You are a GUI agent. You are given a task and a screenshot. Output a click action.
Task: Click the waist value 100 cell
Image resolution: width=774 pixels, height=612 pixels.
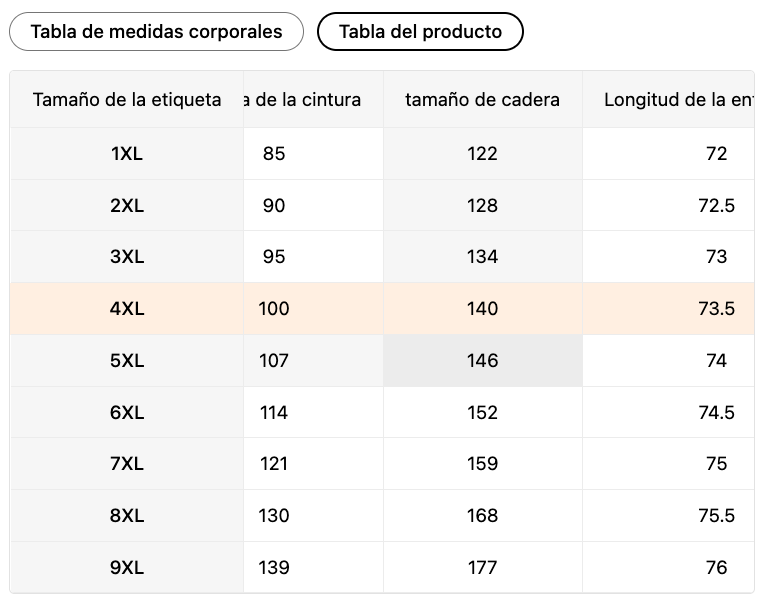(274, 309)
